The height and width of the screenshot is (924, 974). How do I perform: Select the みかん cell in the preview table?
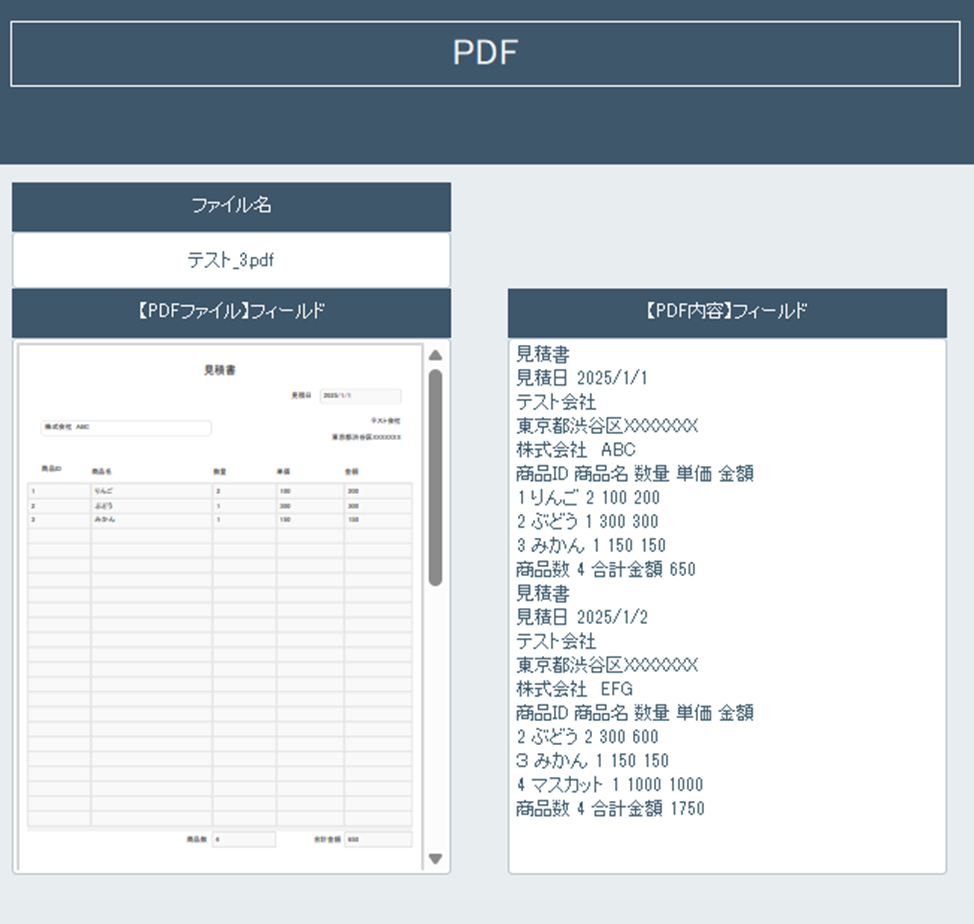(150, 520)
